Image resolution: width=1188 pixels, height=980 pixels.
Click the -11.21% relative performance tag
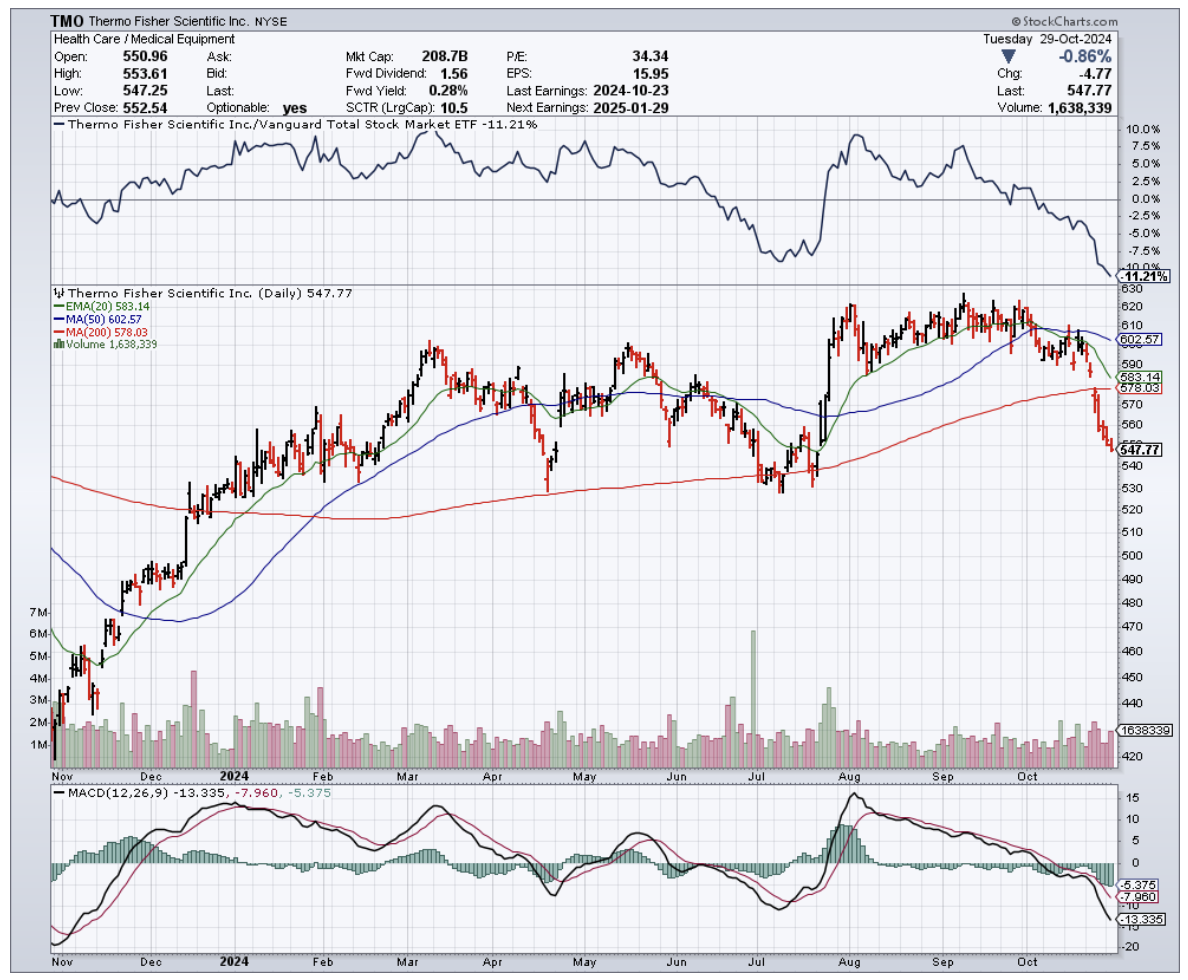(x=1141, y=276)
